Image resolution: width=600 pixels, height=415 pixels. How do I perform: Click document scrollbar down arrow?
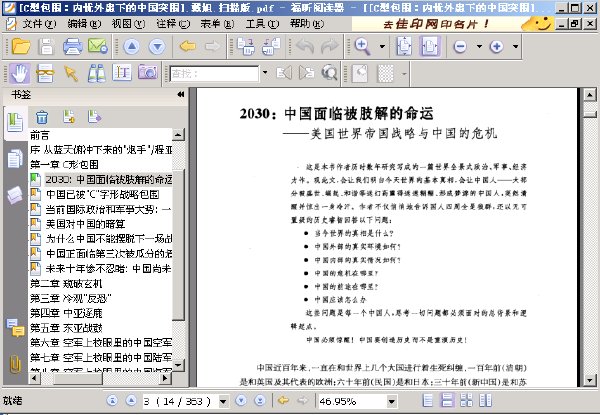589,380
